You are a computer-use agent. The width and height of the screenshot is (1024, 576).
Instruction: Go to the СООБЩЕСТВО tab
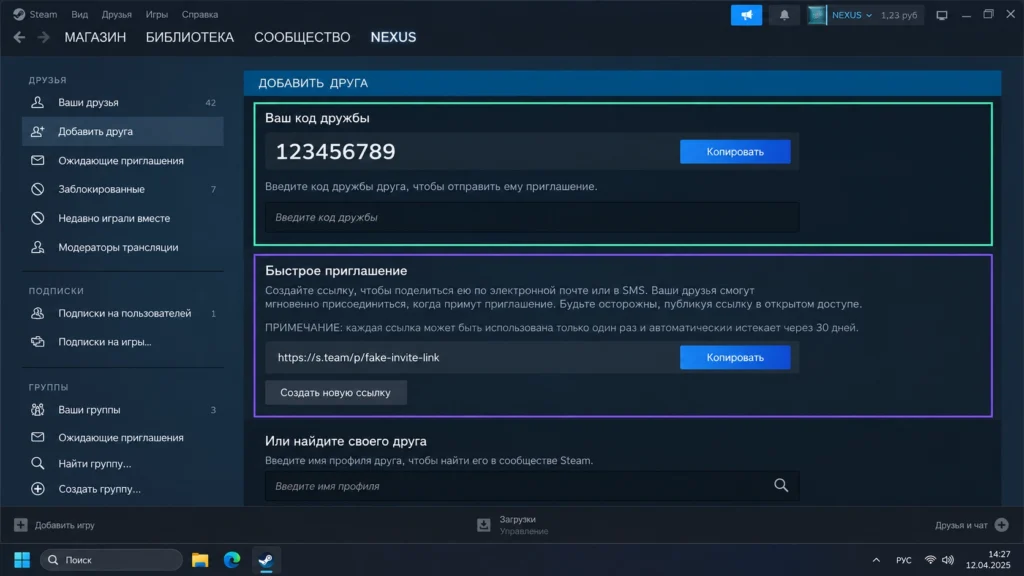302,37
